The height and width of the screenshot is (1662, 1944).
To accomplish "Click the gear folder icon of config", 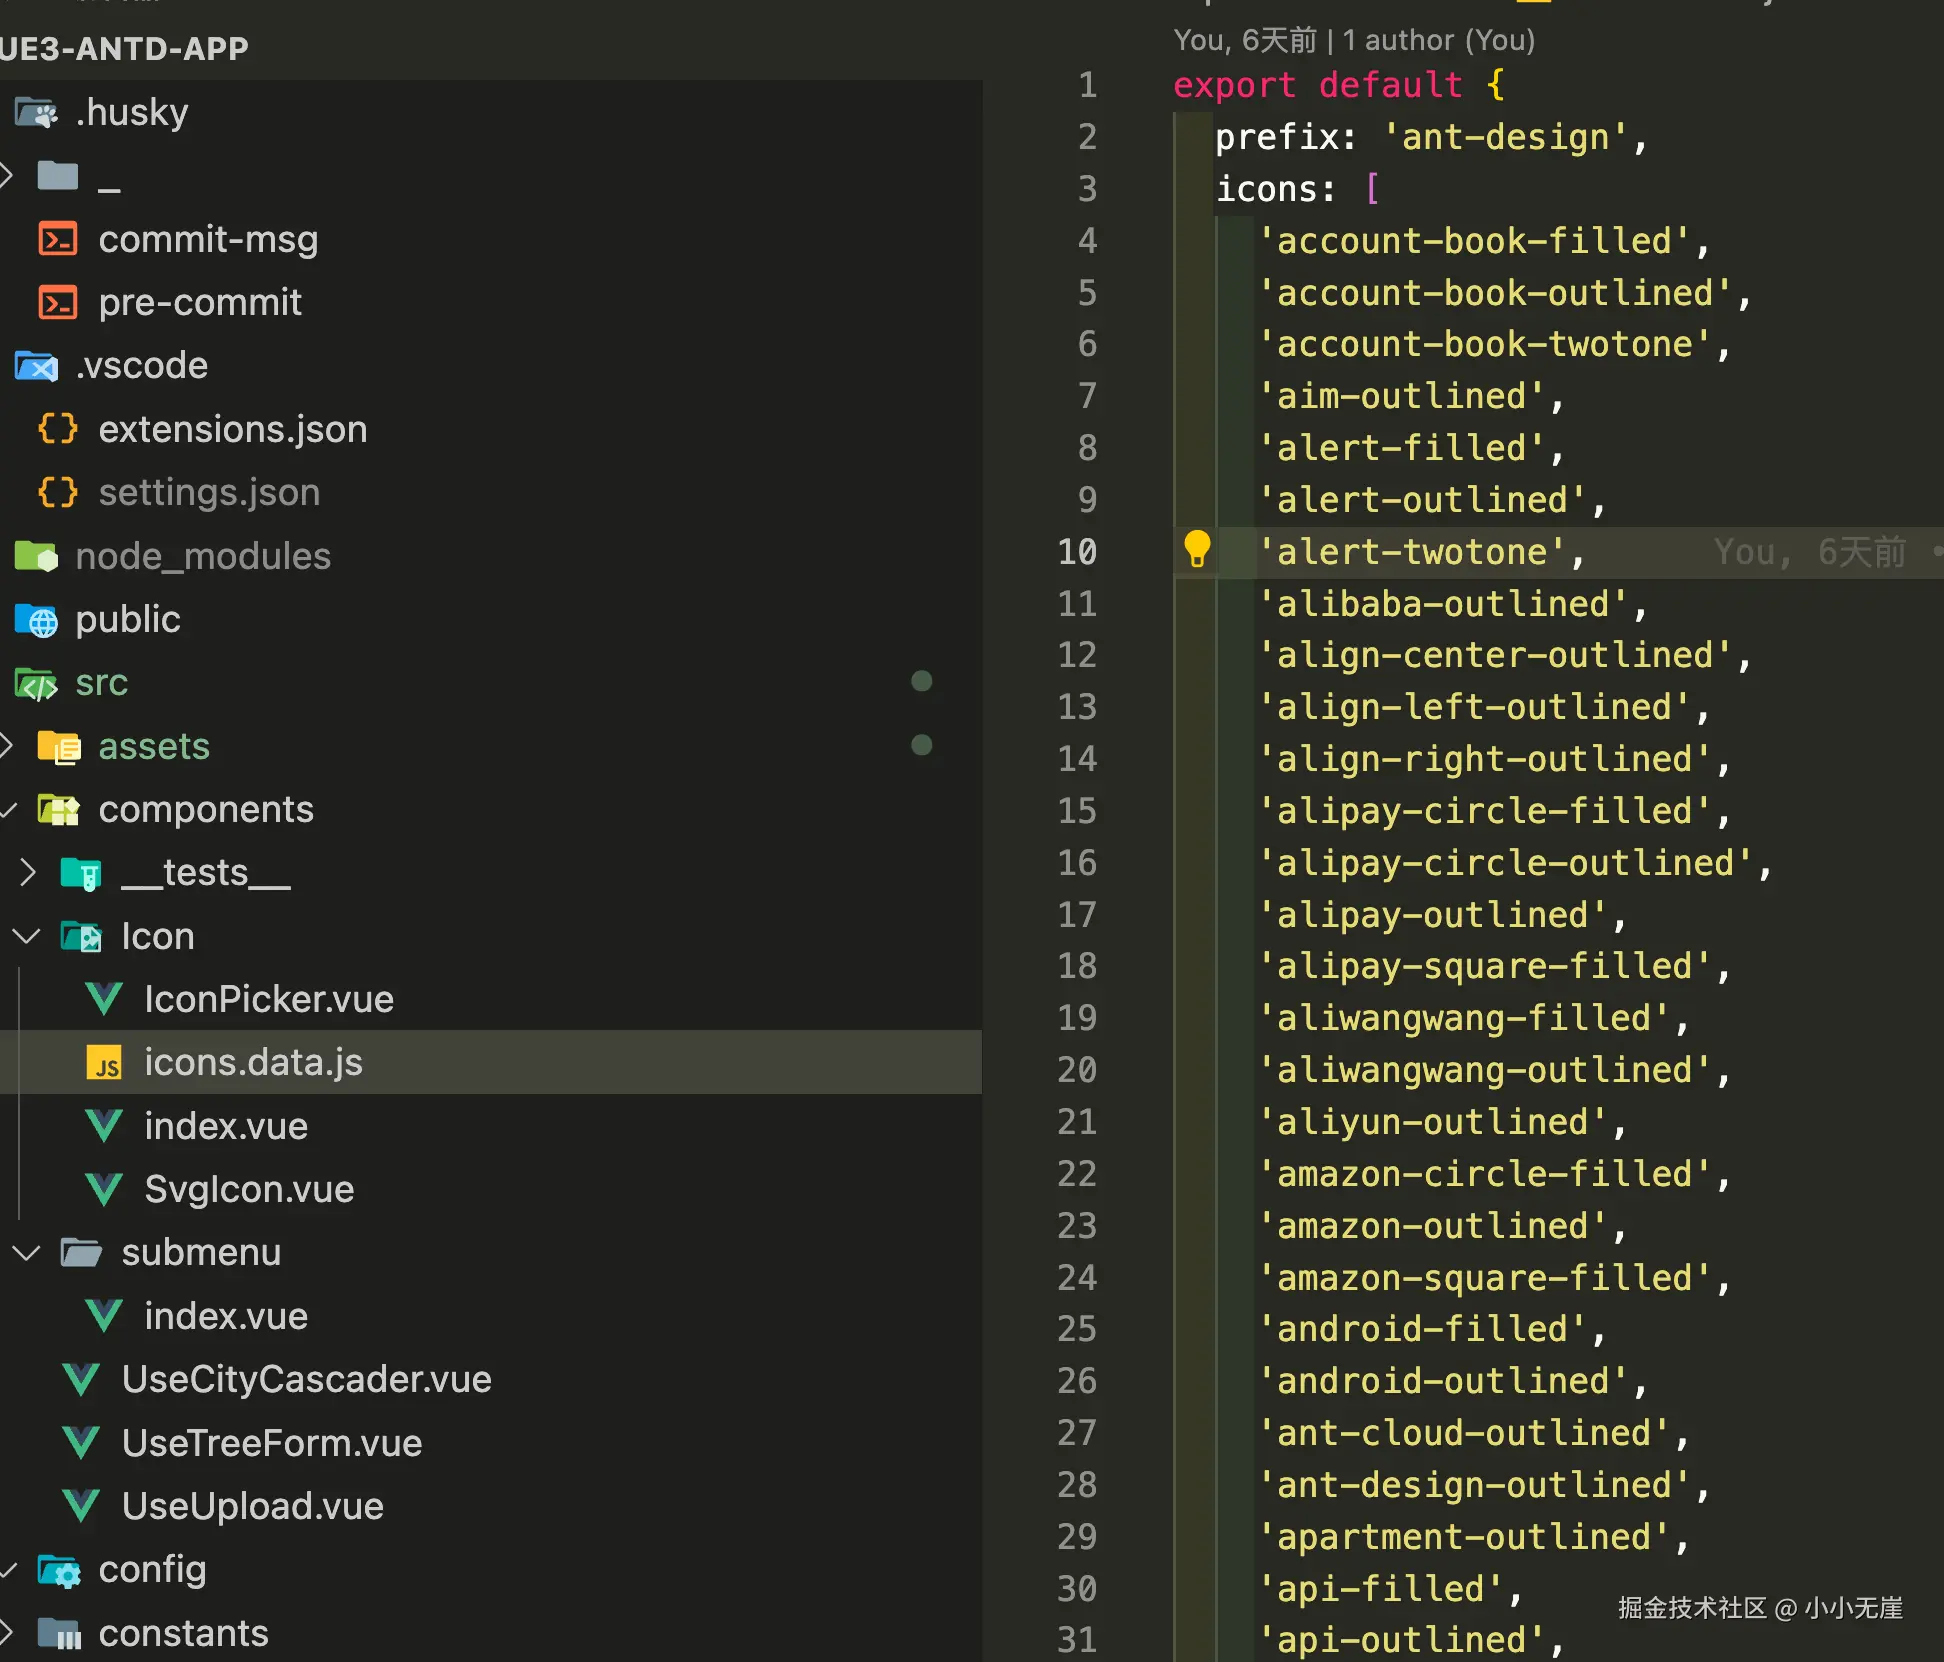I will click(x=59, y=1571).
